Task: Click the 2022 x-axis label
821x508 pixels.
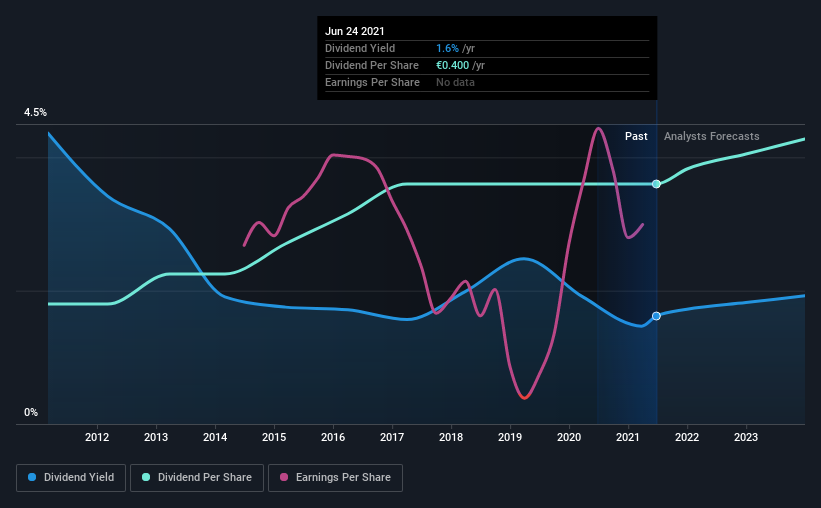Action: pos(687,437)
